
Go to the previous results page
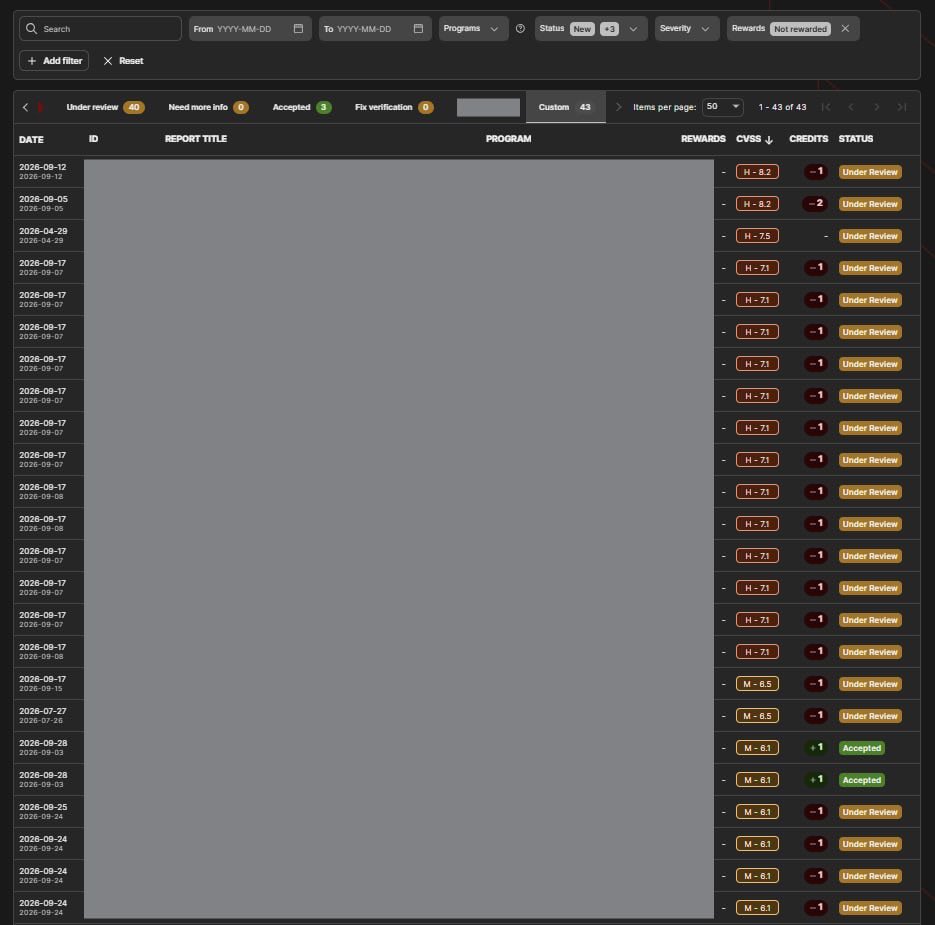click(851, 107)
